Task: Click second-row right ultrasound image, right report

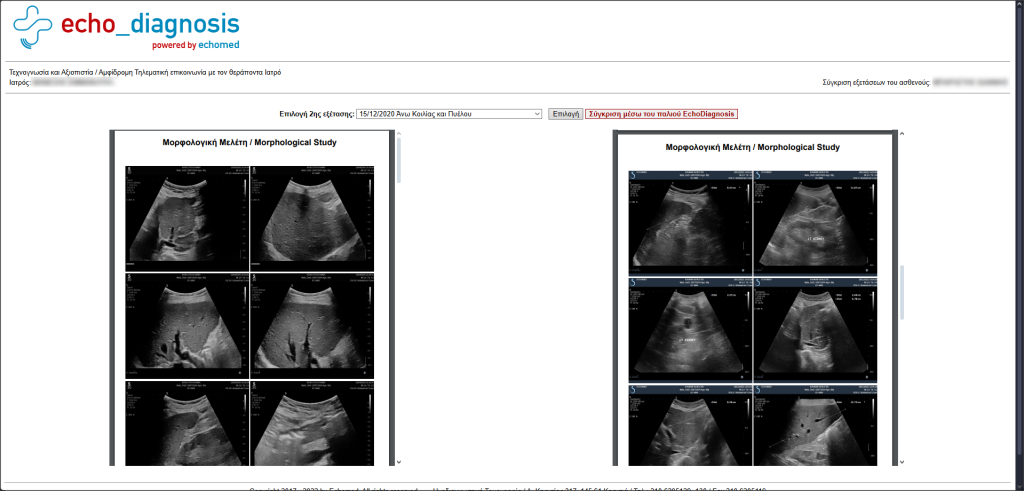Action: pyautogui.click(x=816, y=330)
